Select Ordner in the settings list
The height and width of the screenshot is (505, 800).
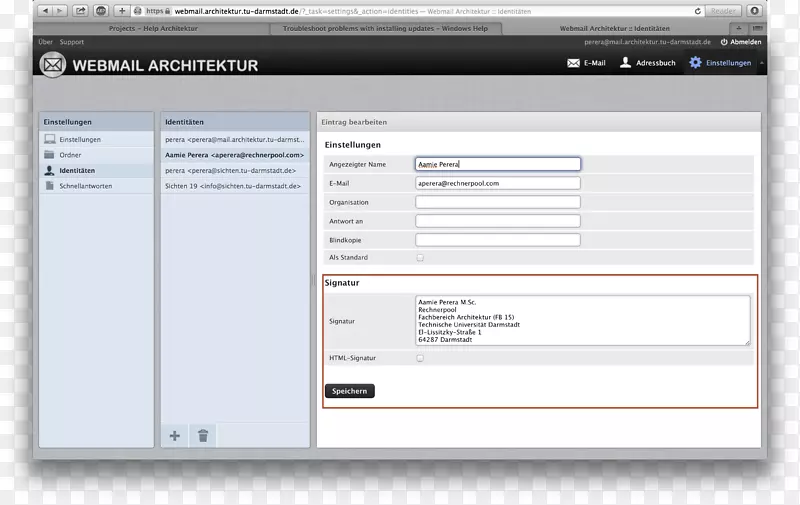coord(70,155)
